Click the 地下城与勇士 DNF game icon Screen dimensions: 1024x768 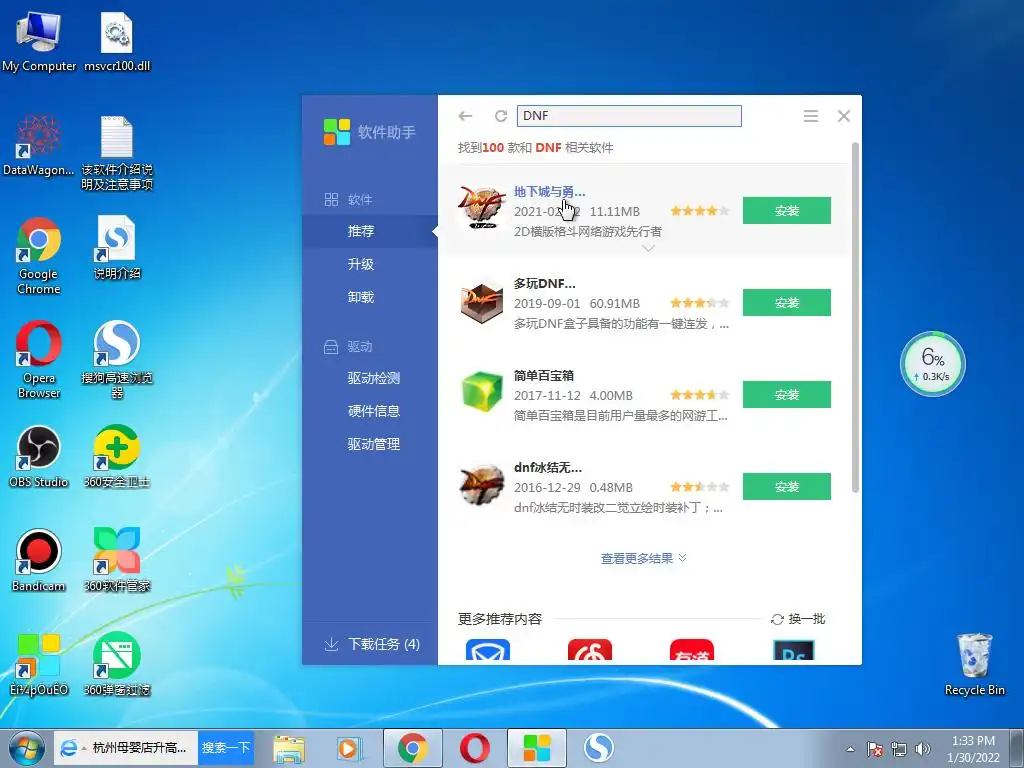tap(481, 208)
